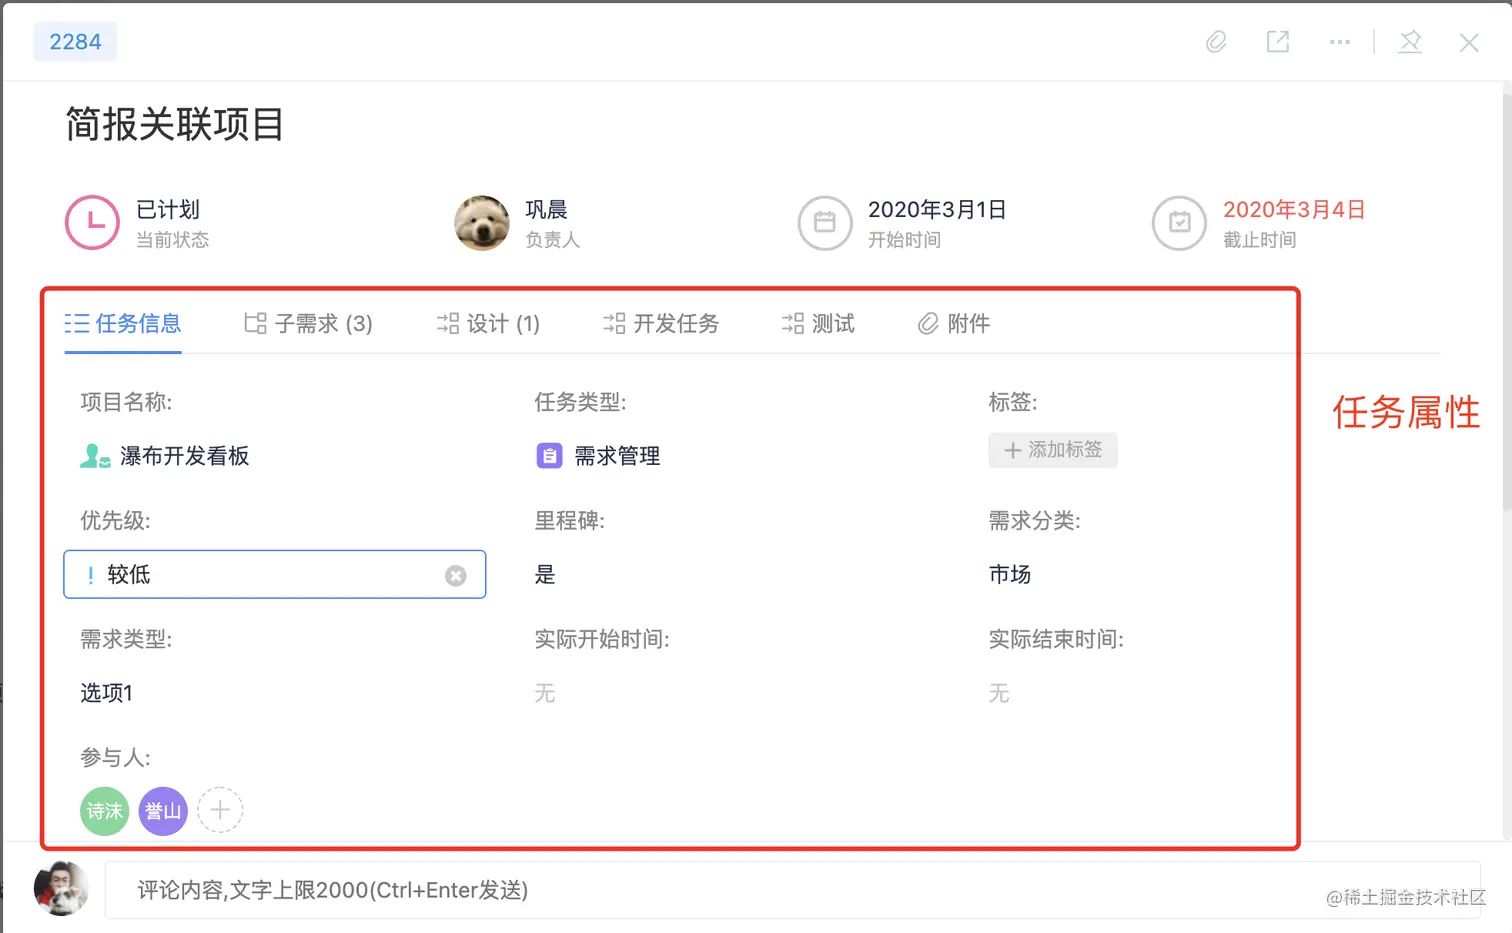Edit start date 2020年3月1日
The image size is (1512, 933).
coord(937,210)
